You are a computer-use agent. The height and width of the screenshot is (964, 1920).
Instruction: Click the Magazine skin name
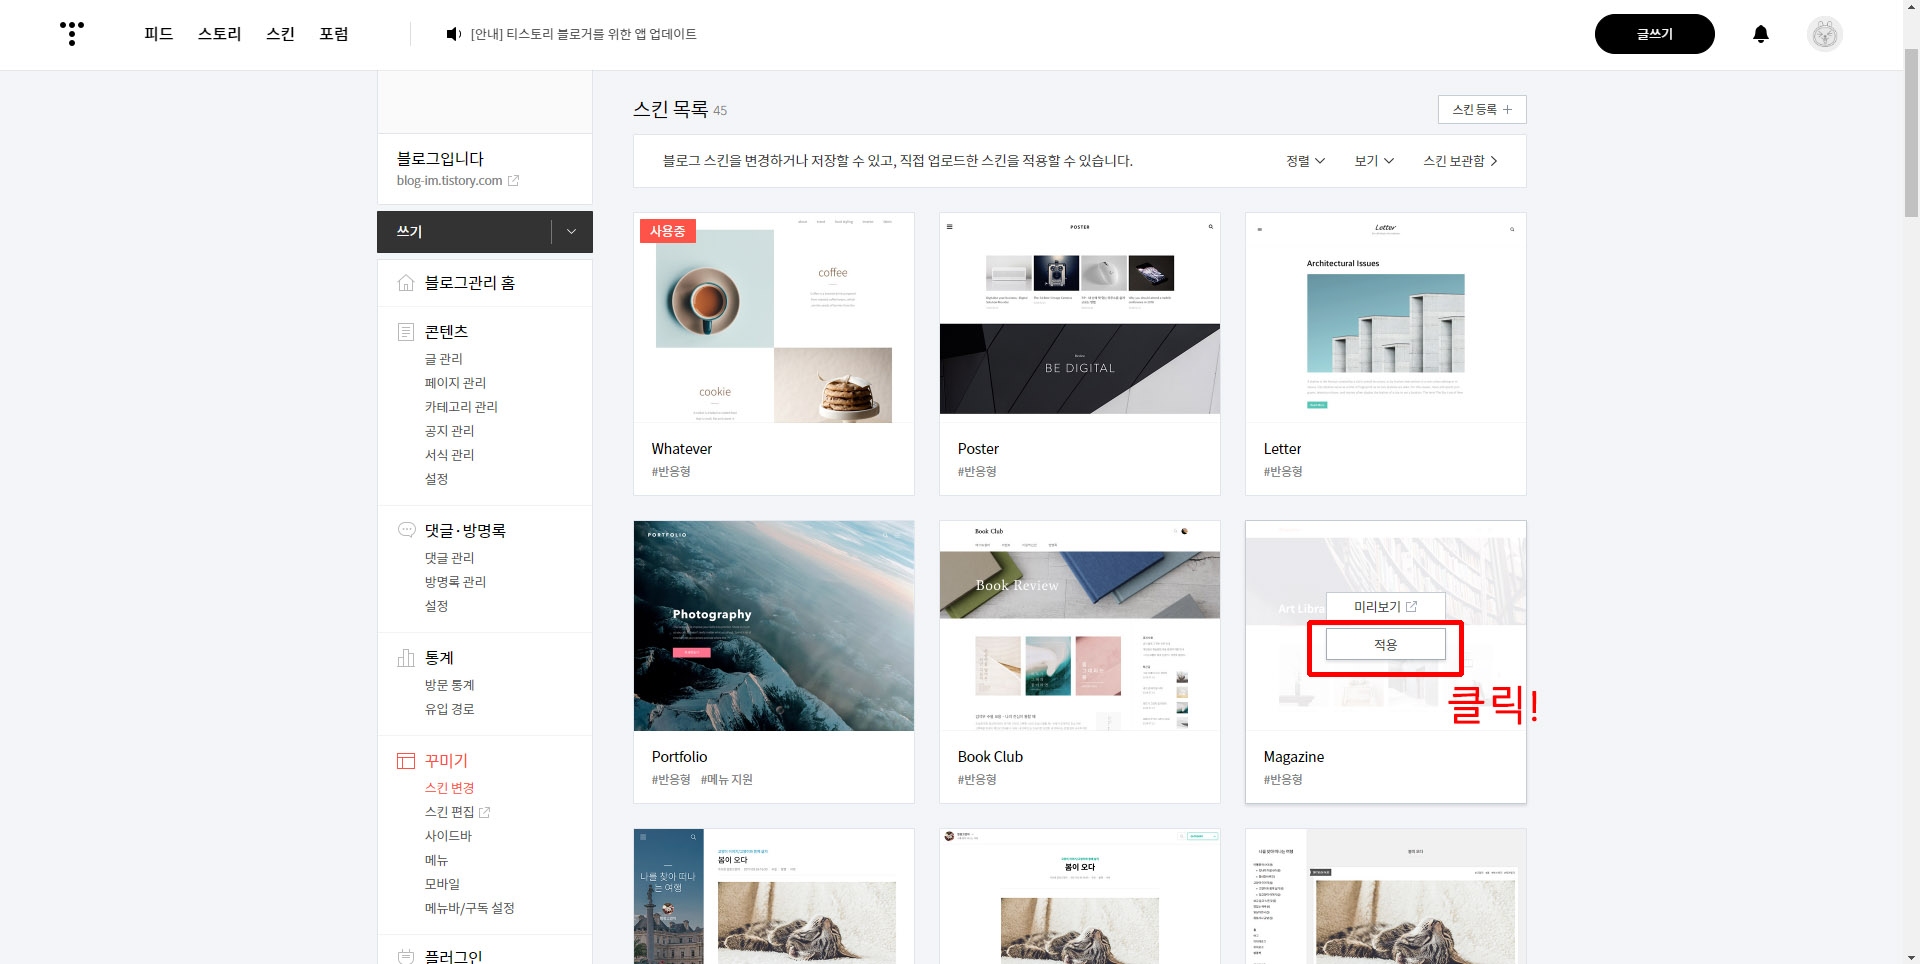pyautogui.click(x=1293, y=757)
